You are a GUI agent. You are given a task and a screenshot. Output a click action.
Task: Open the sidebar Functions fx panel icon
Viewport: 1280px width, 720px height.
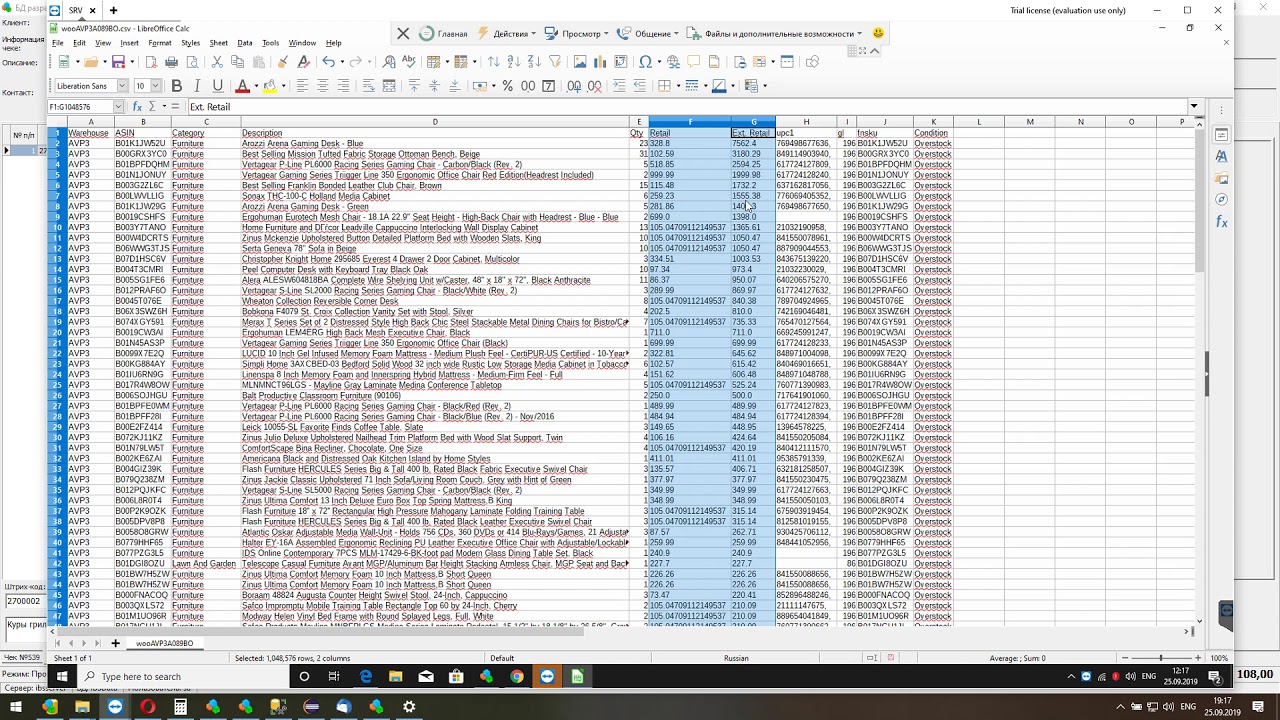(x=1221, y=222)
